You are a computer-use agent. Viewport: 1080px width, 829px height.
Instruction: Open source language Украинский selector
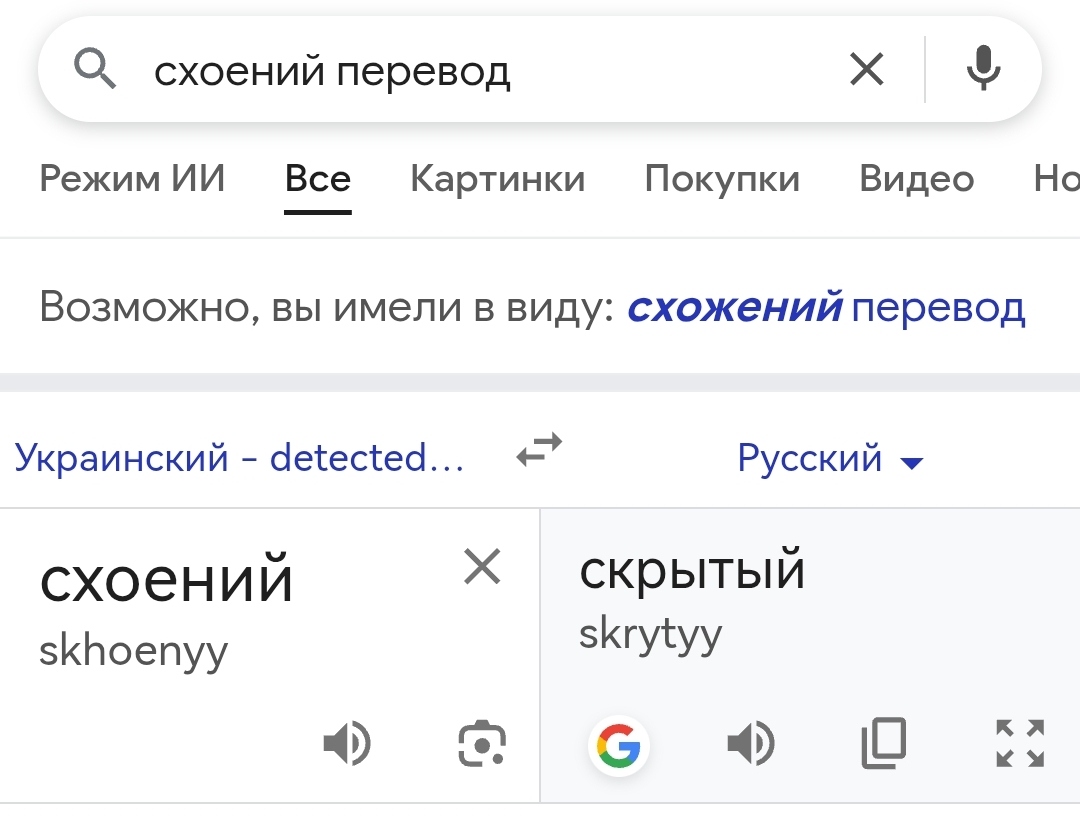point(240,458)
